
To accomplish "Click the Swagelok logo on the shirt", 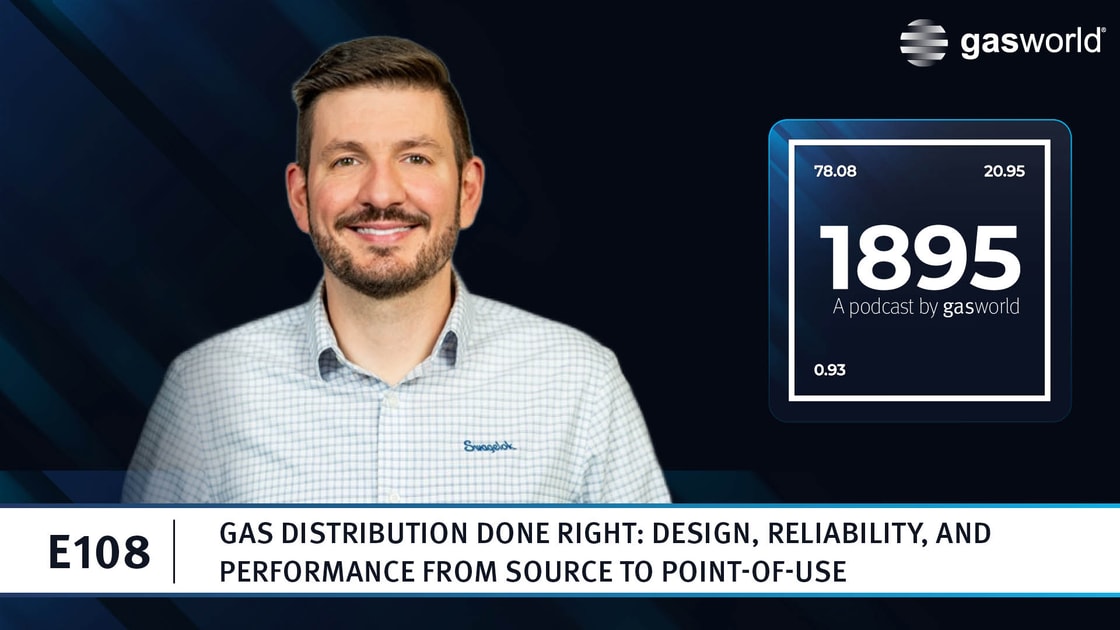I will [x=489, y=446].
